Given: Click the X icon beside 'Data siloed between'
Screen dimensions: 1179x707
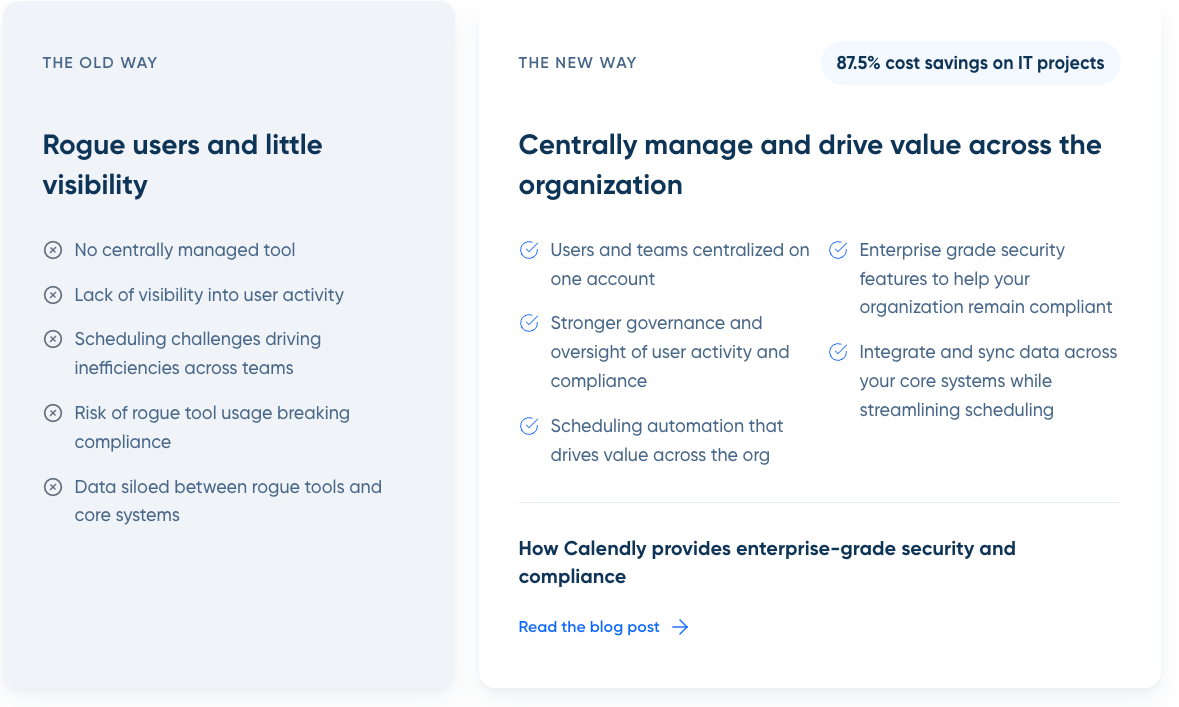Looking at the screenshot, I should pos(53,487).
